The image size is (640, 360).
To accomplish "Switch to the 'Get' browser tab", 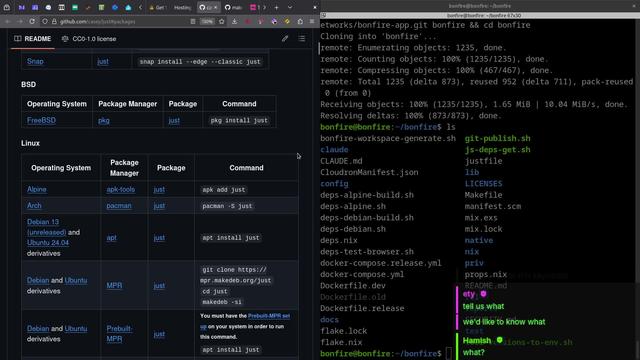I will point(158,7).
